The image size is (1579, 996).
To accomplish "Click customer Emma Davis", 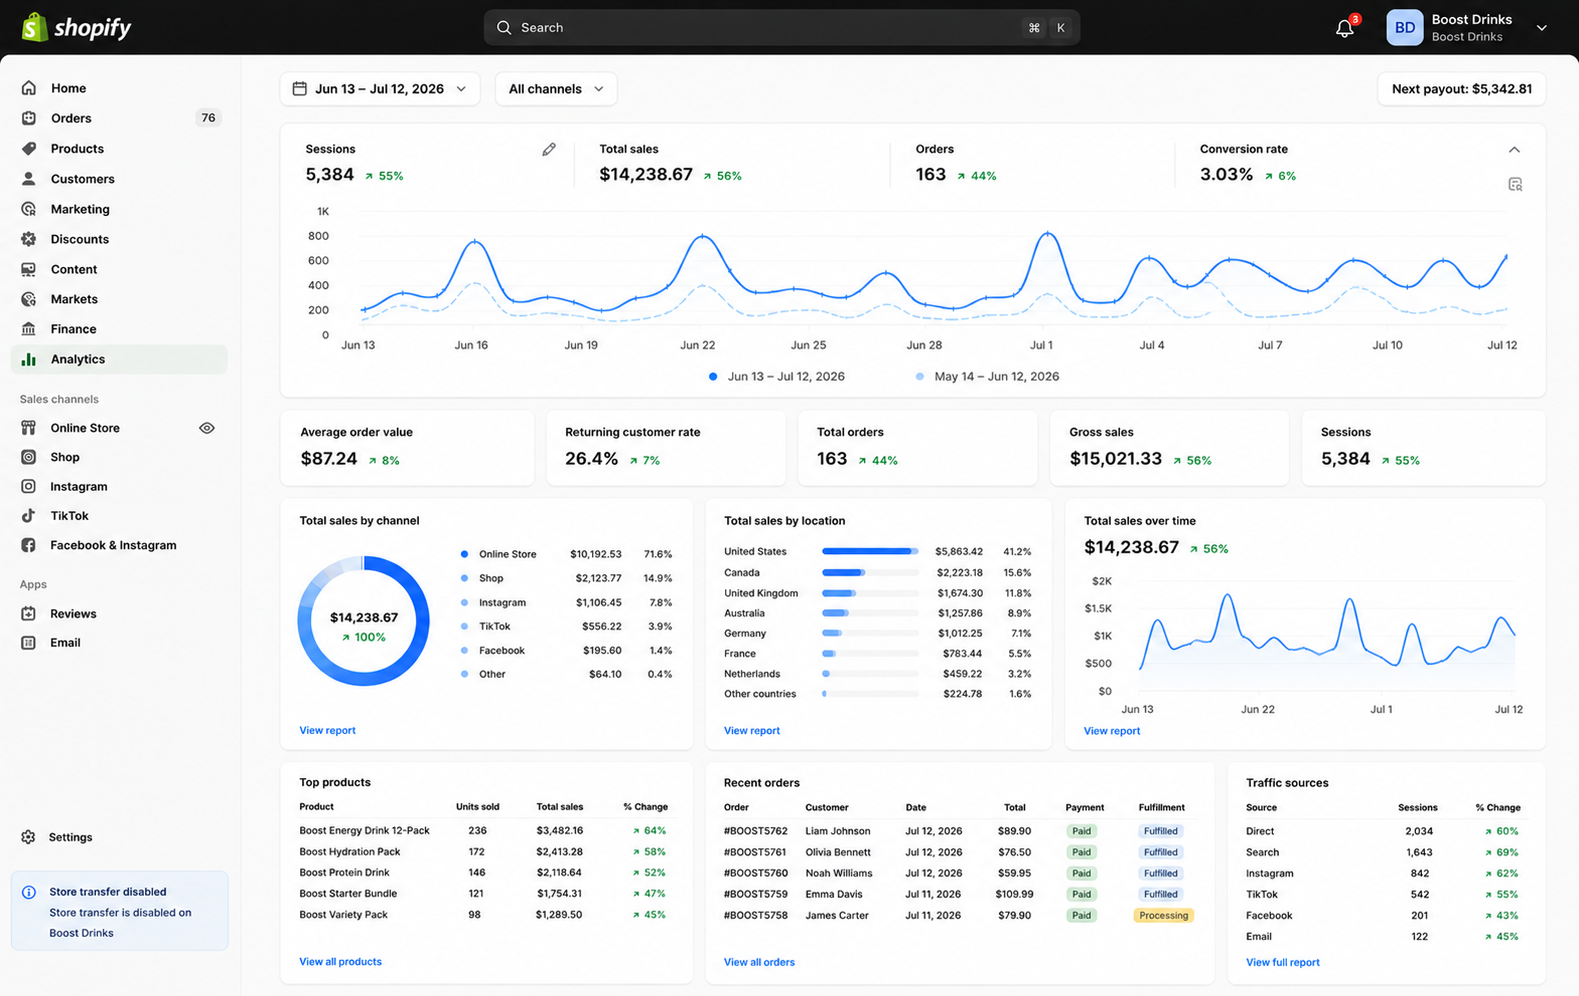I will [834, 894].
